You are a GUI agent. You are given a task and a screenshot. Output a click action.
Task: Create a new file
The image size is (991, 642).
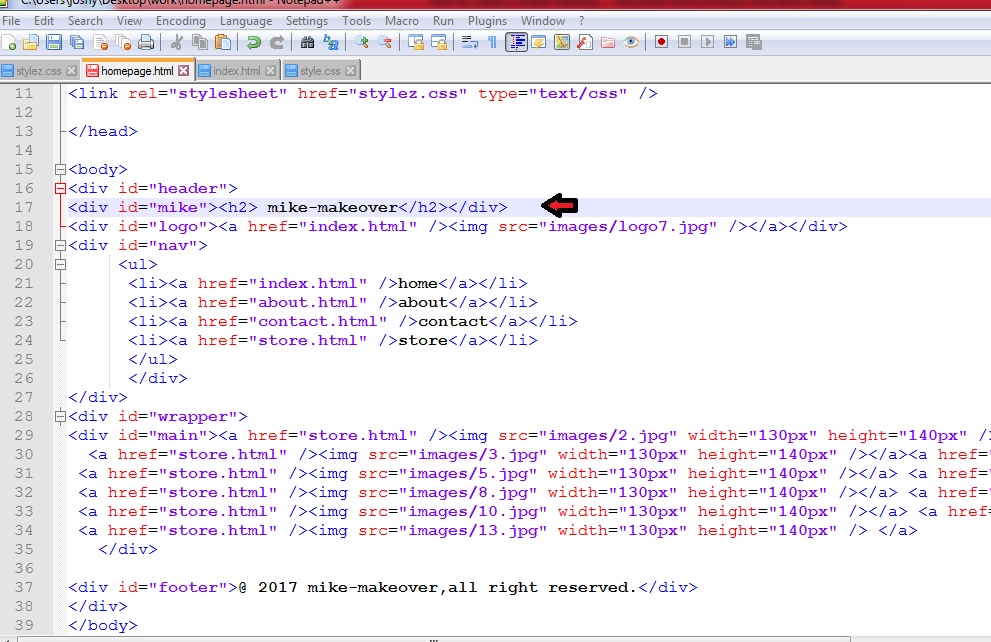(11, 42)
